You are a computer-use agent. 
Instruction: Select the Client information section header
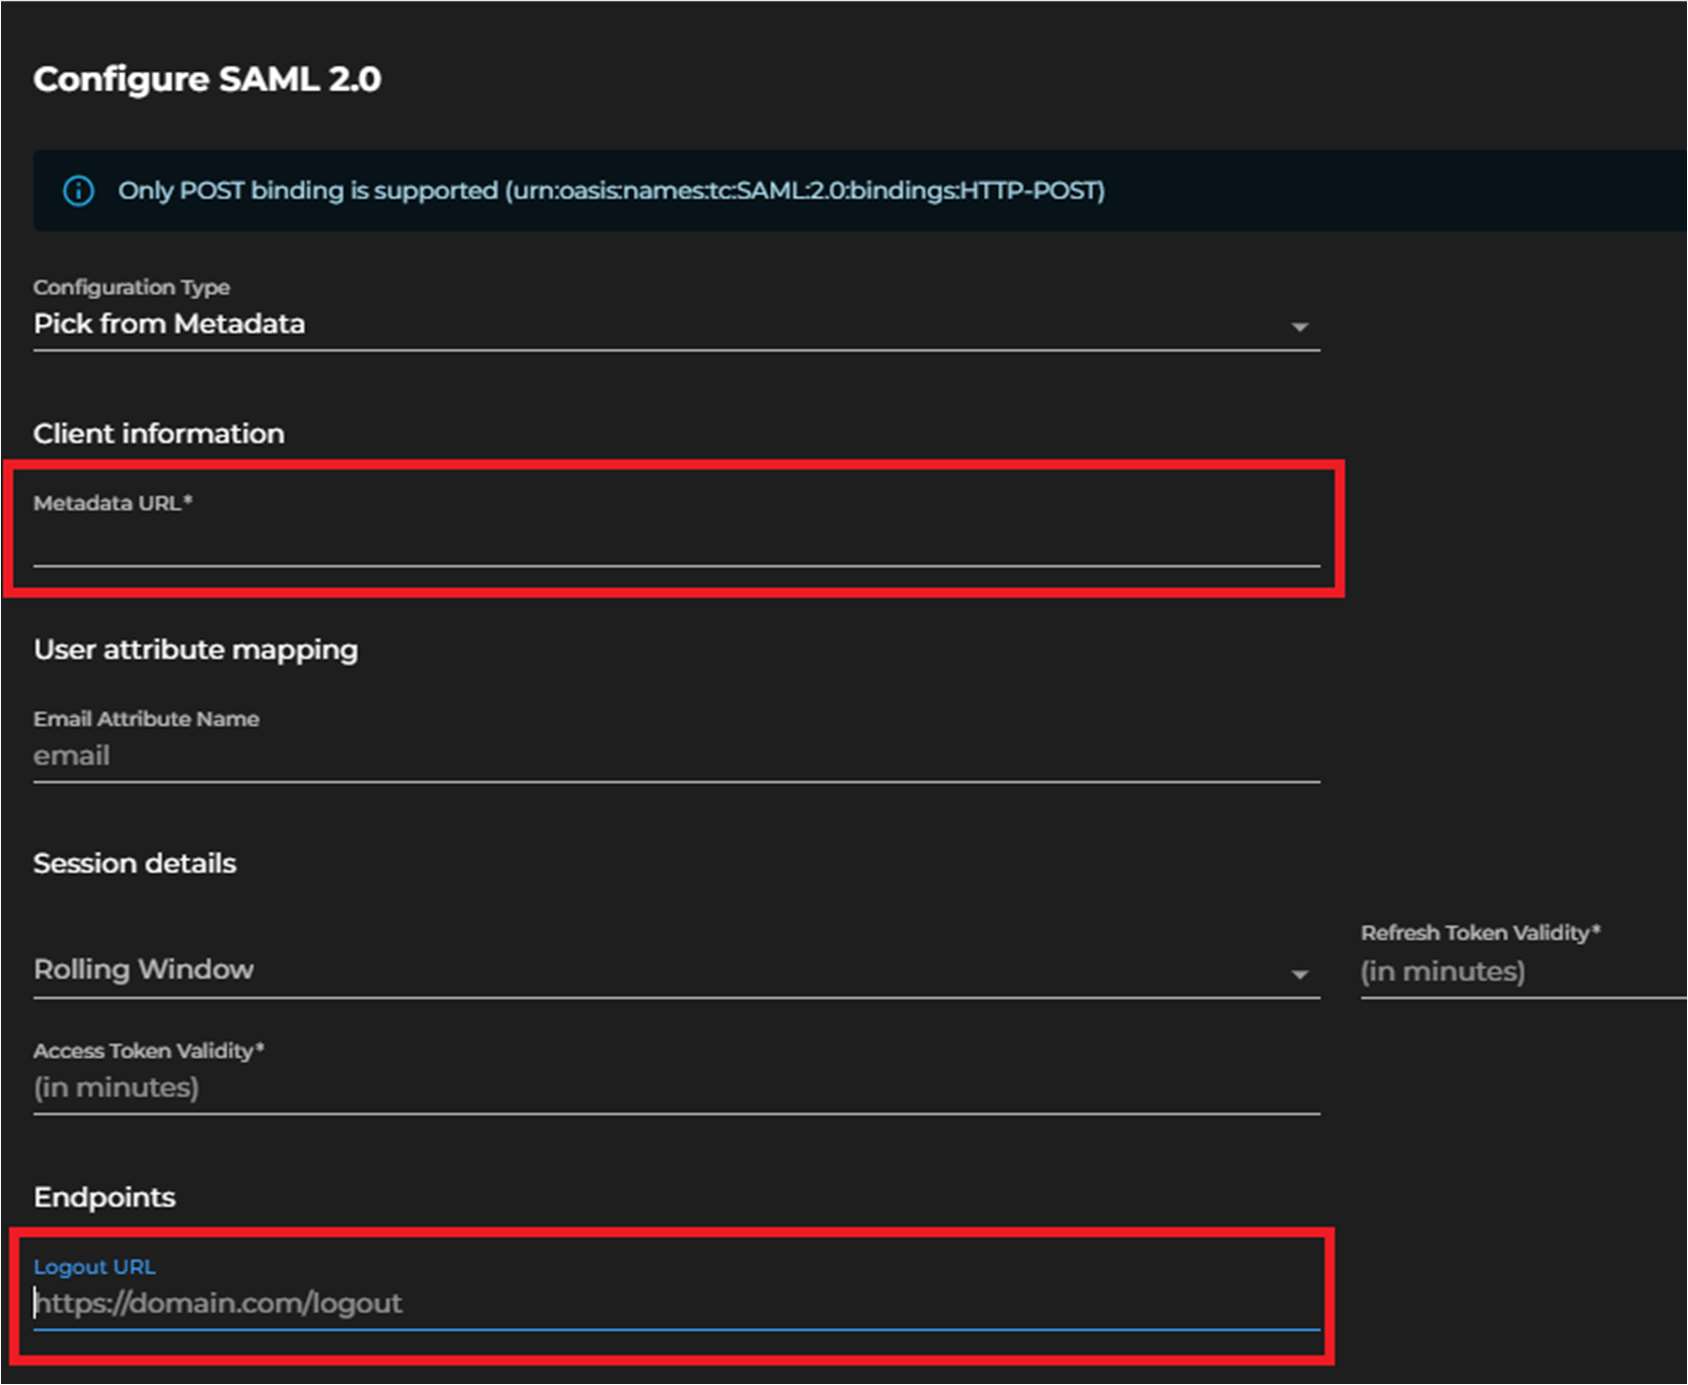point(159,433)
